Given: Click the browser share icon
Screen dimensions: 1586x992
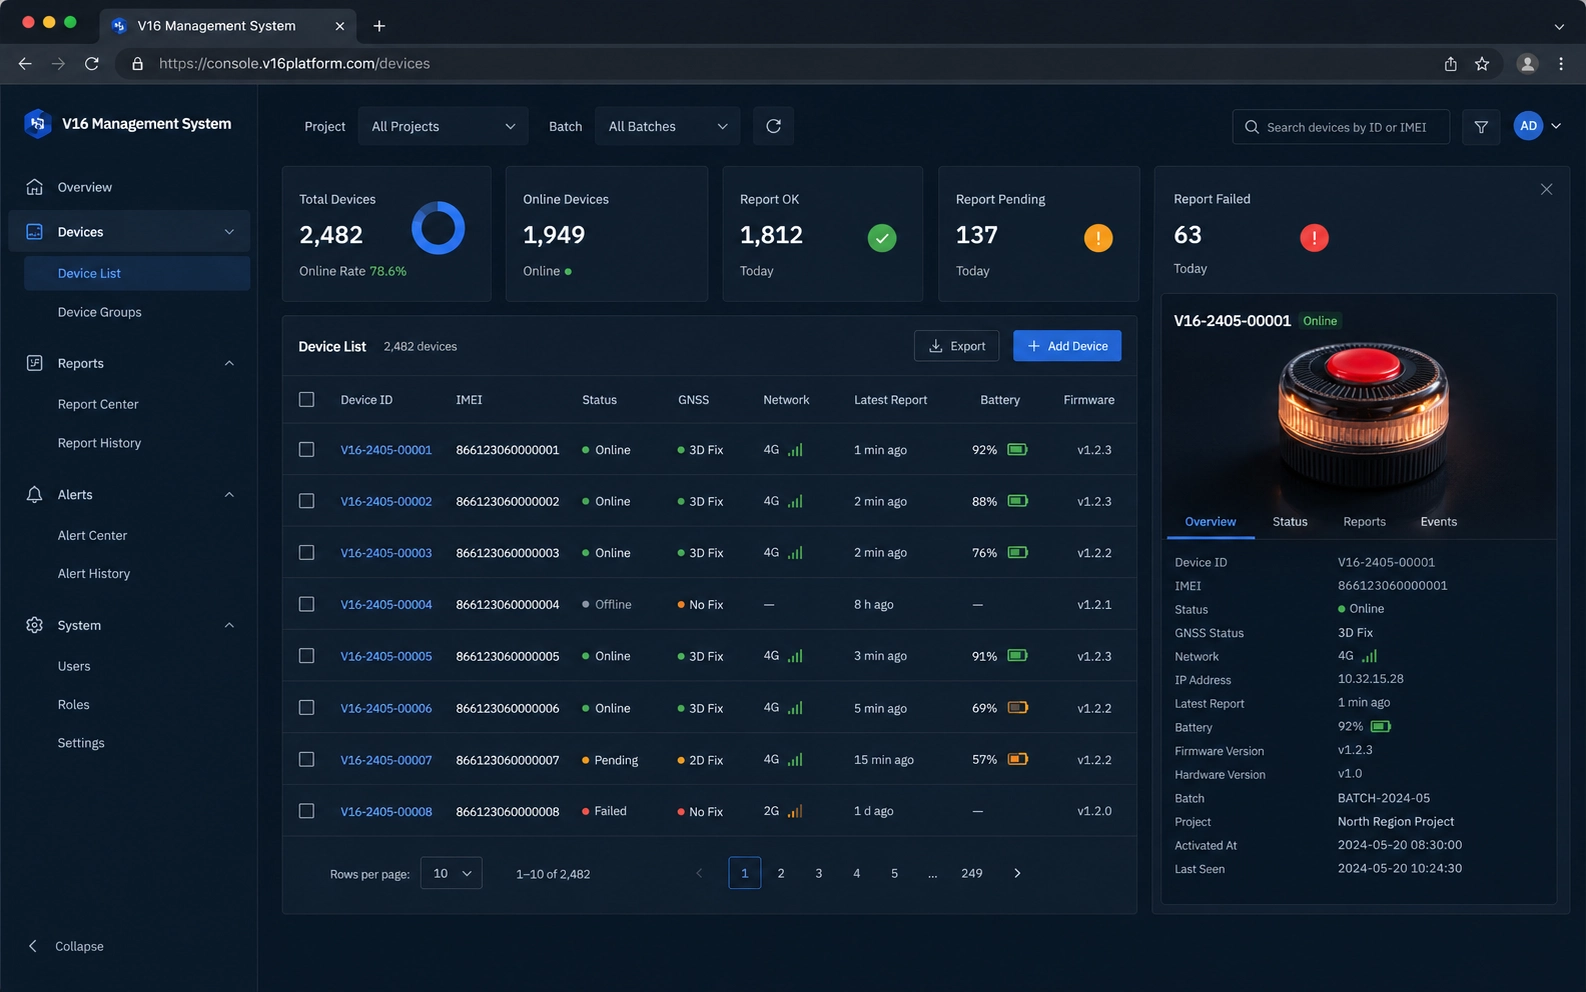Looking at the screenshot, I should pyautogui.click(x=1450, y=63).
